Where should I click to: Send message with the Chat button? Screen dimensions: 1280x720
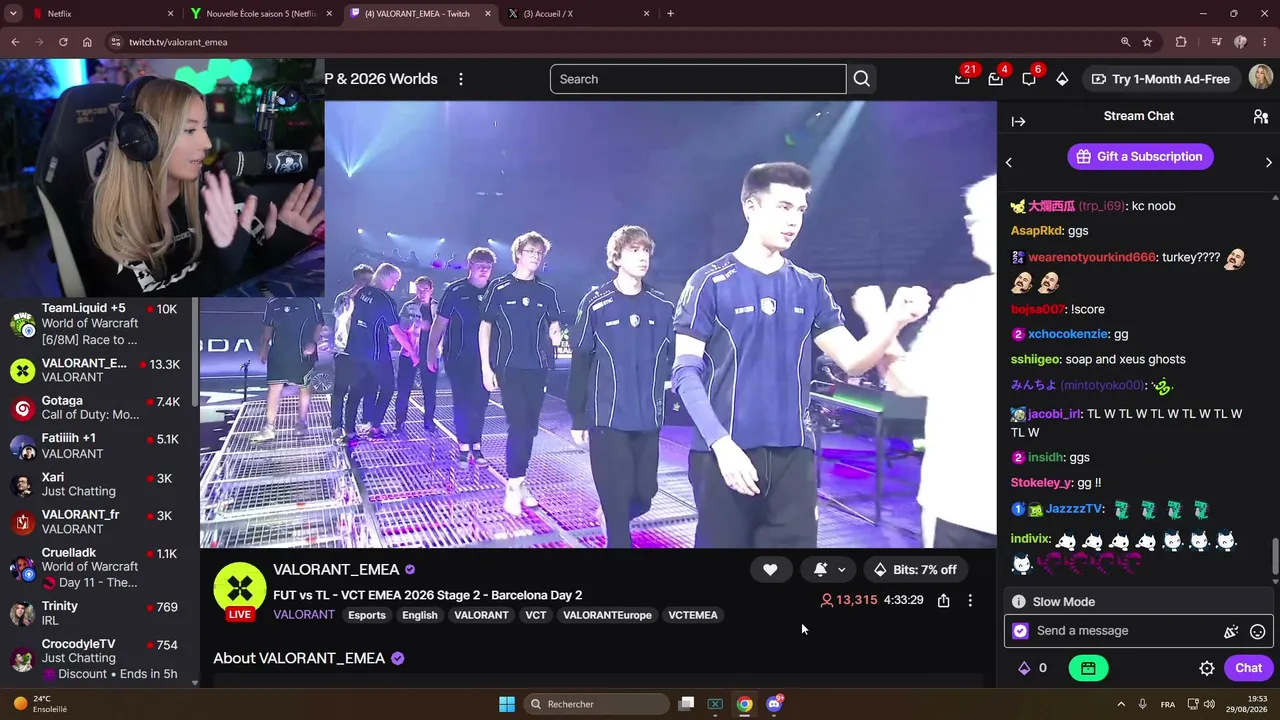pyautogui.click(x=1249, y=668)
